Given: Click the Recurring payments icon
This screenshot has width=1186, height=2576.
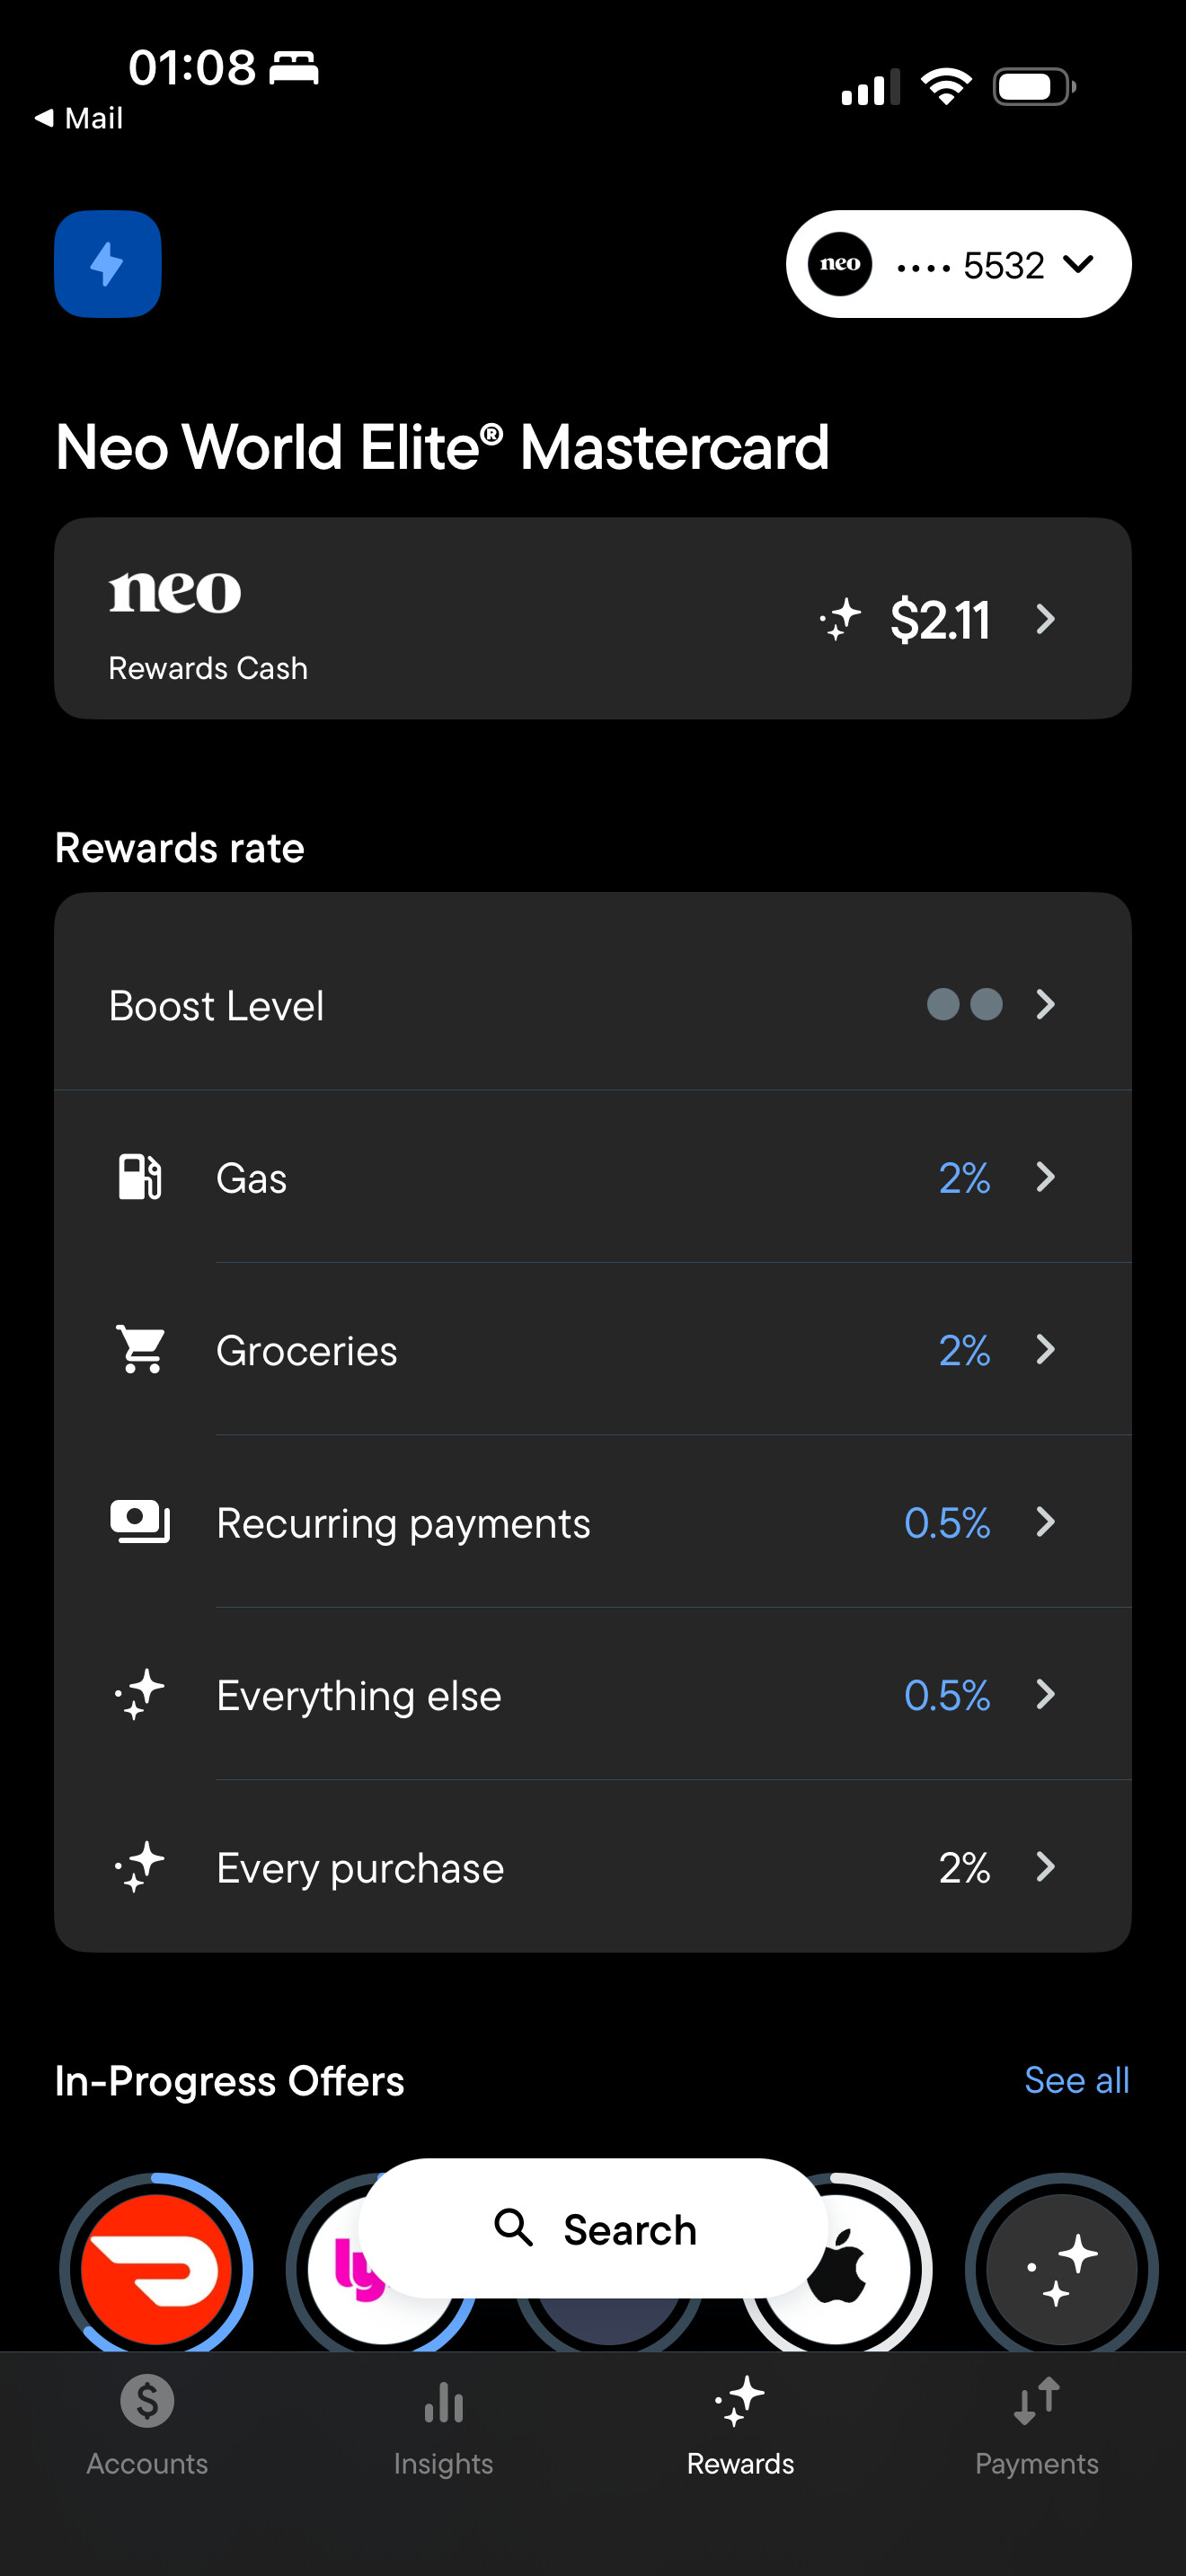Looking at the screenshot, I should tap(140, 1522).
